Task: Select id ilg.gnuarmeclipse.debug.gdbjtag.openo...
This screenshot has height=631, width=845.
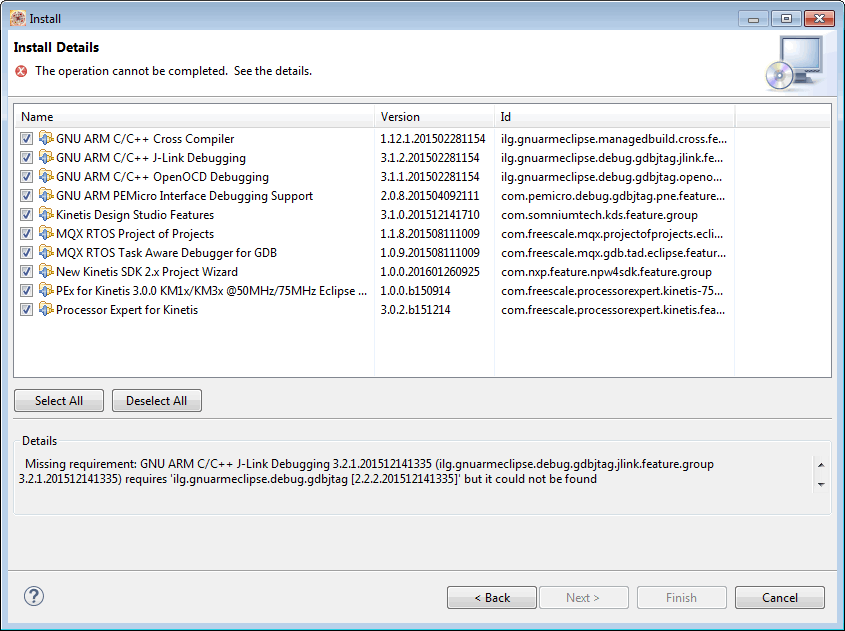Action: click(611, 176)
